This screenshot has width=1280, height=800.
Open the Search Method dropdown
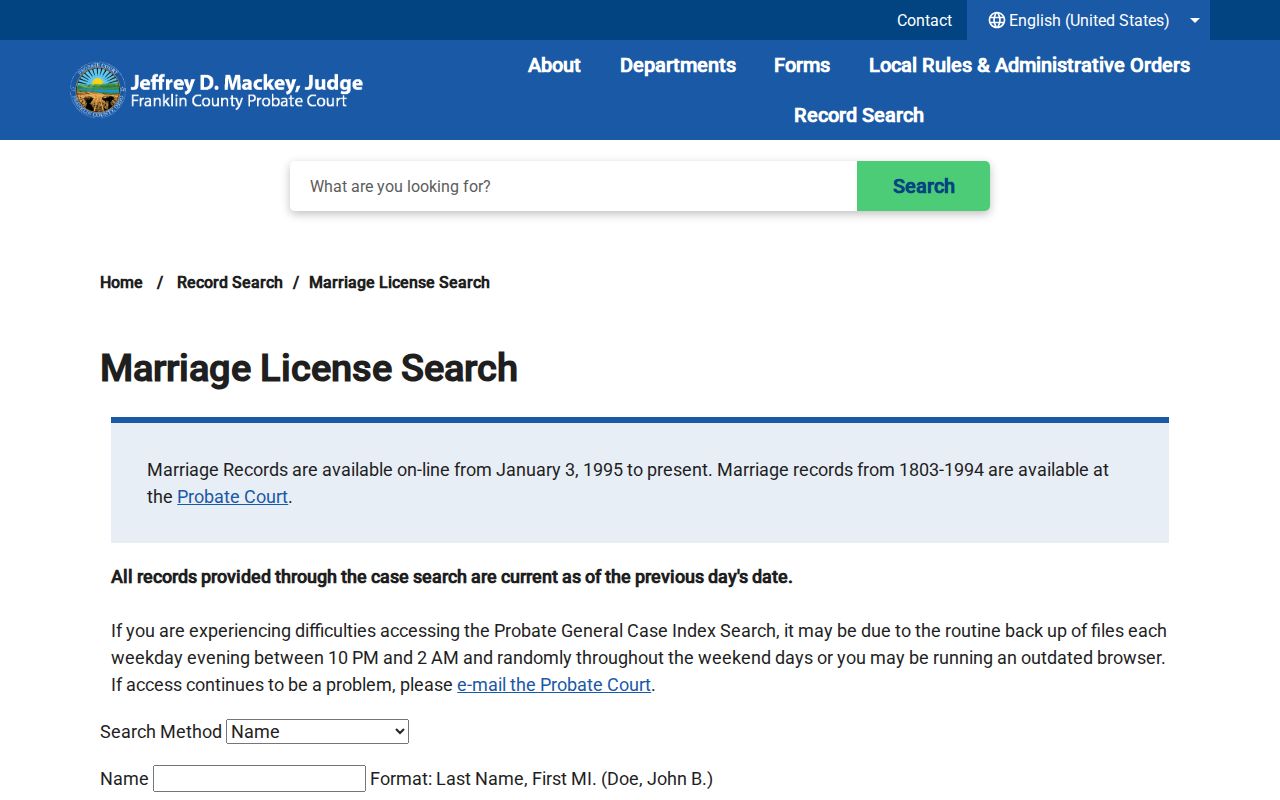coord(318,732)
